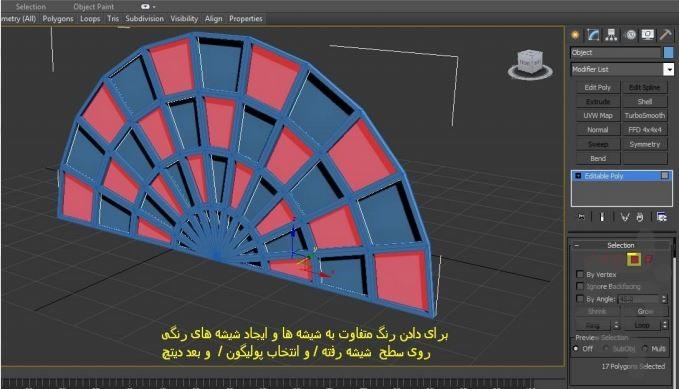Select the Element sub-object level icon
Viewport: 679px width, 389px height.
coord(648,259)
